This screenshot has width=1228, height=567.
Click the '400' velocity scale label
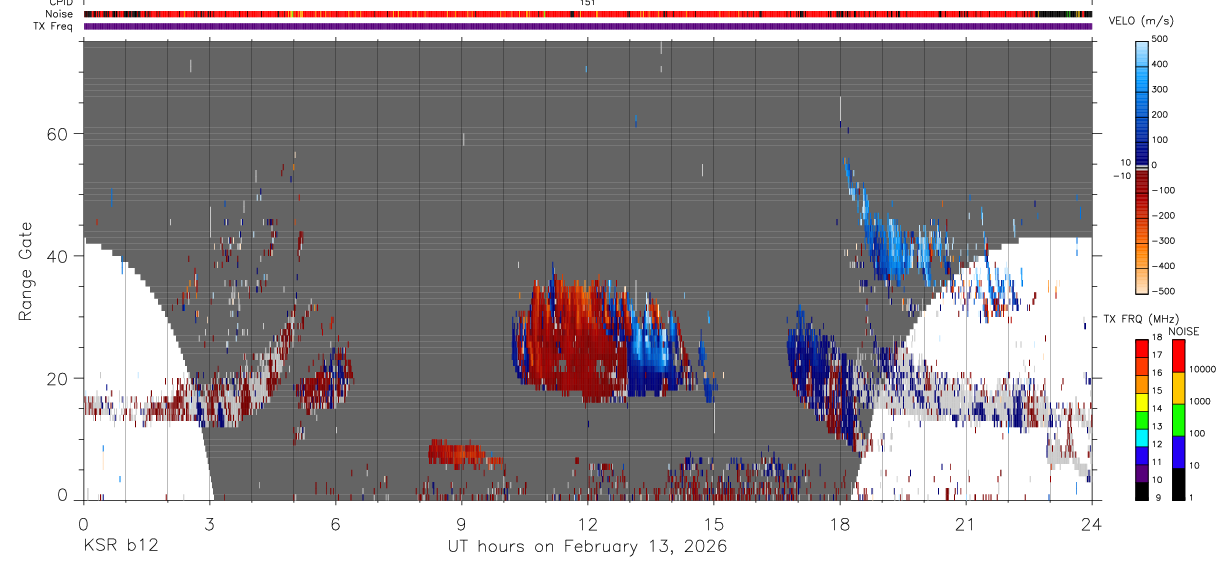(x=1162, y=64)
